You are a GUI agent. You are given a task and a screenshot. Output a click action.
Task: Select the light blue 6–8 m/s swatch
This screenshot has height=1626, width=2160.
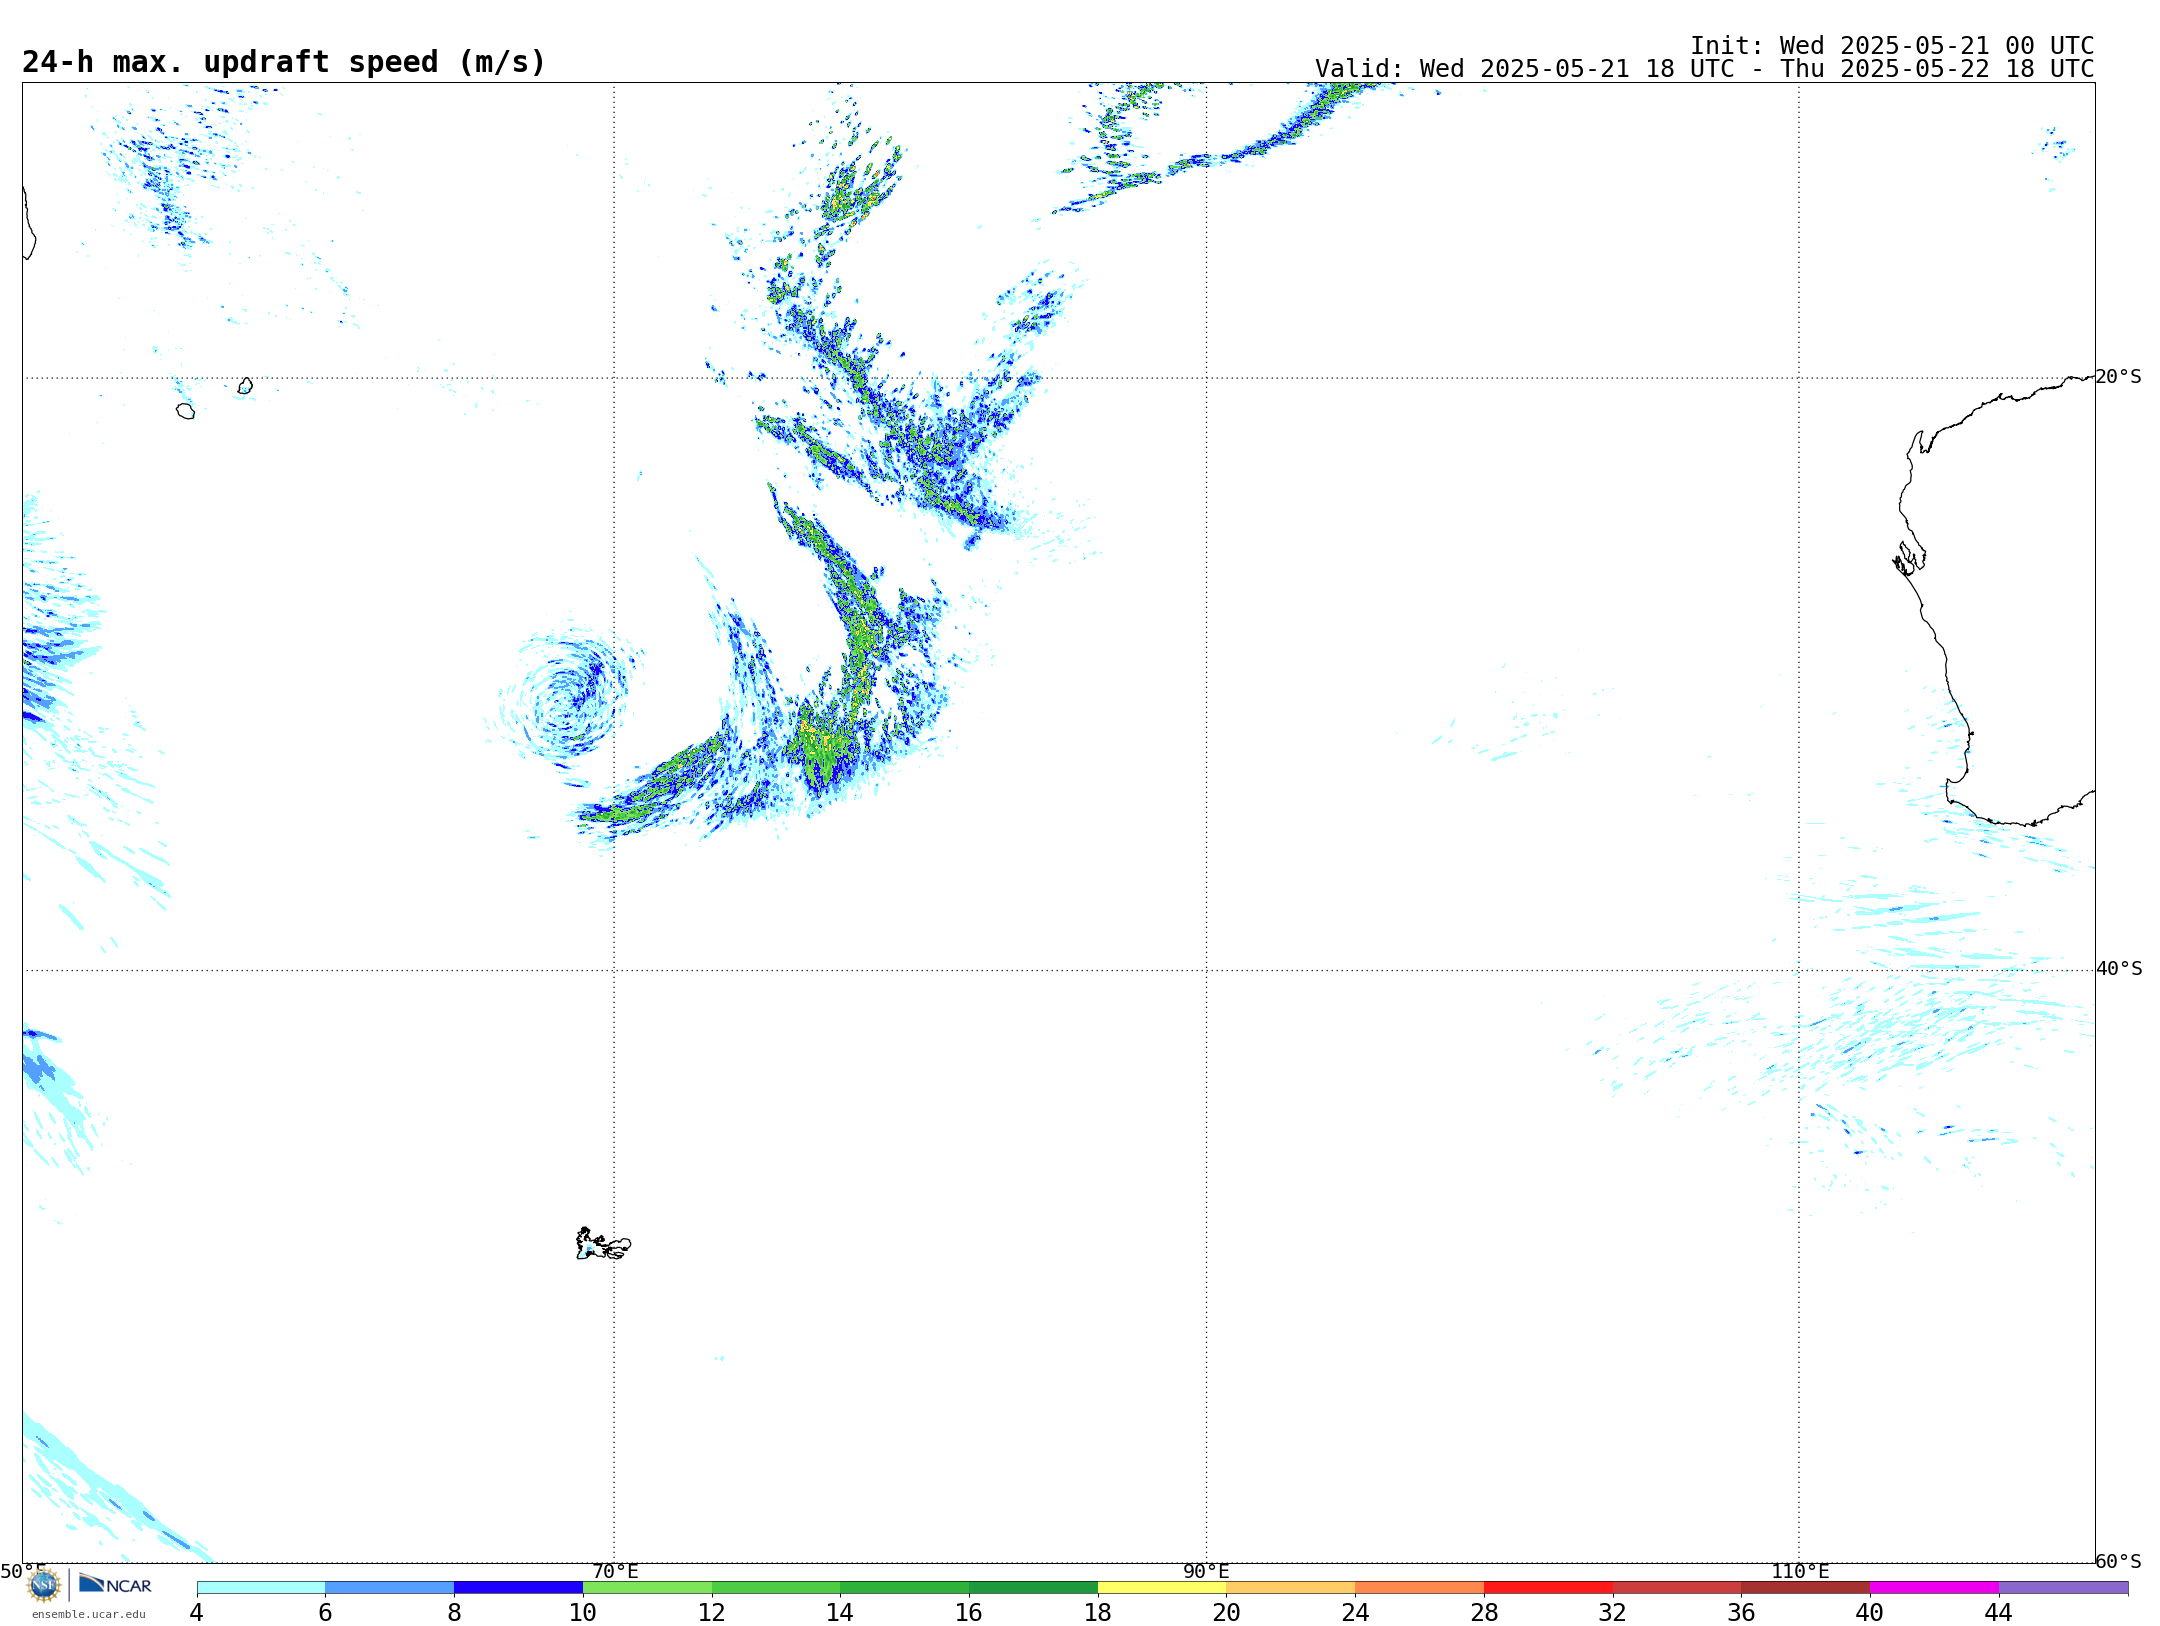tap(390, 1587)
